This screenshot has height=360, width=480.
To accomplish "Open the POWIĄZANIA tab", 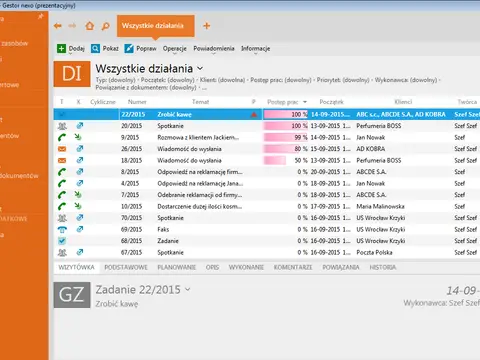I will pos(341,267).
